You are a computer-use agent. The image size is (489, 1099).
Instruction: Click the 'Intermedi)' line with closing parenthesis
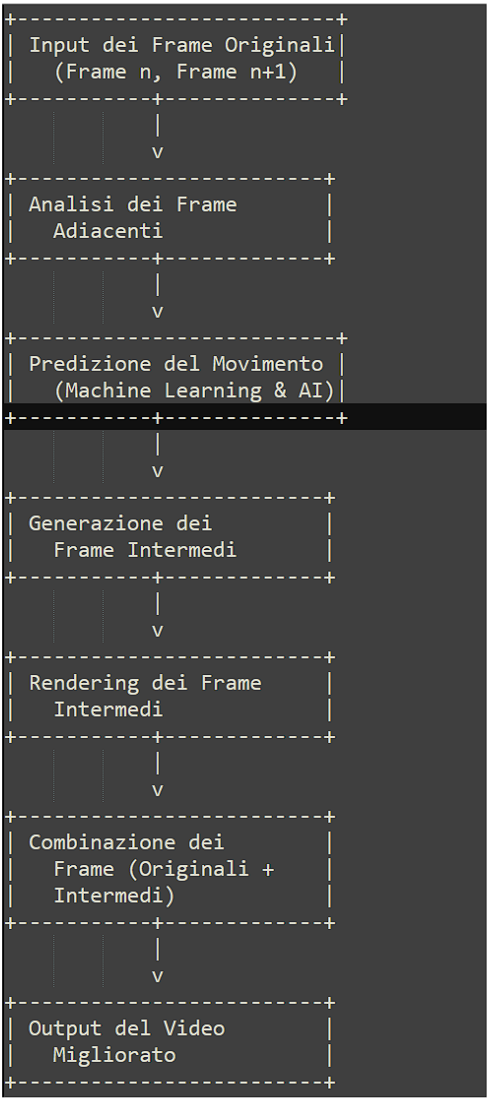click(115, 896)
